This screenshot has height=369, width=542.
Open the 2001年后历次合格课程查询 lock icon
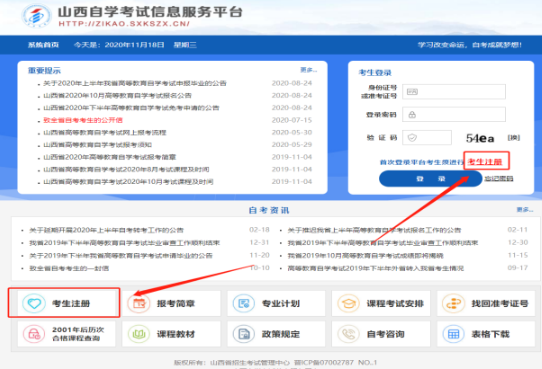tap(34, 334)
